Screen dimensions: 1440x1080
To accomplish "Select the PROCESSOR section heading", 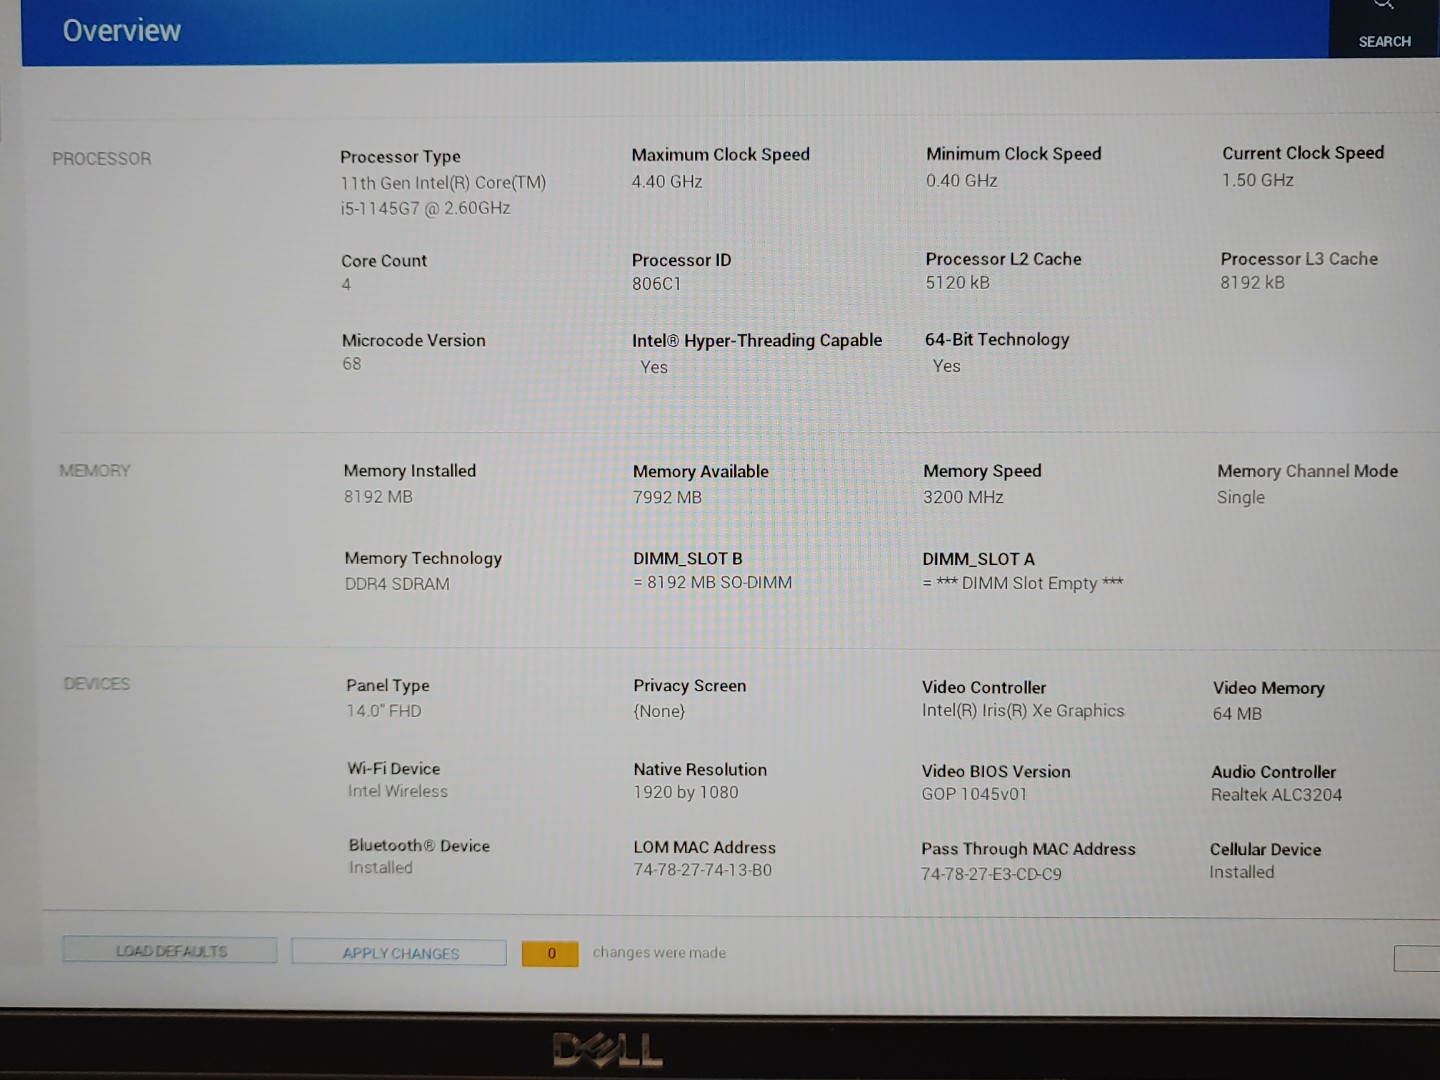I will 101,159.
